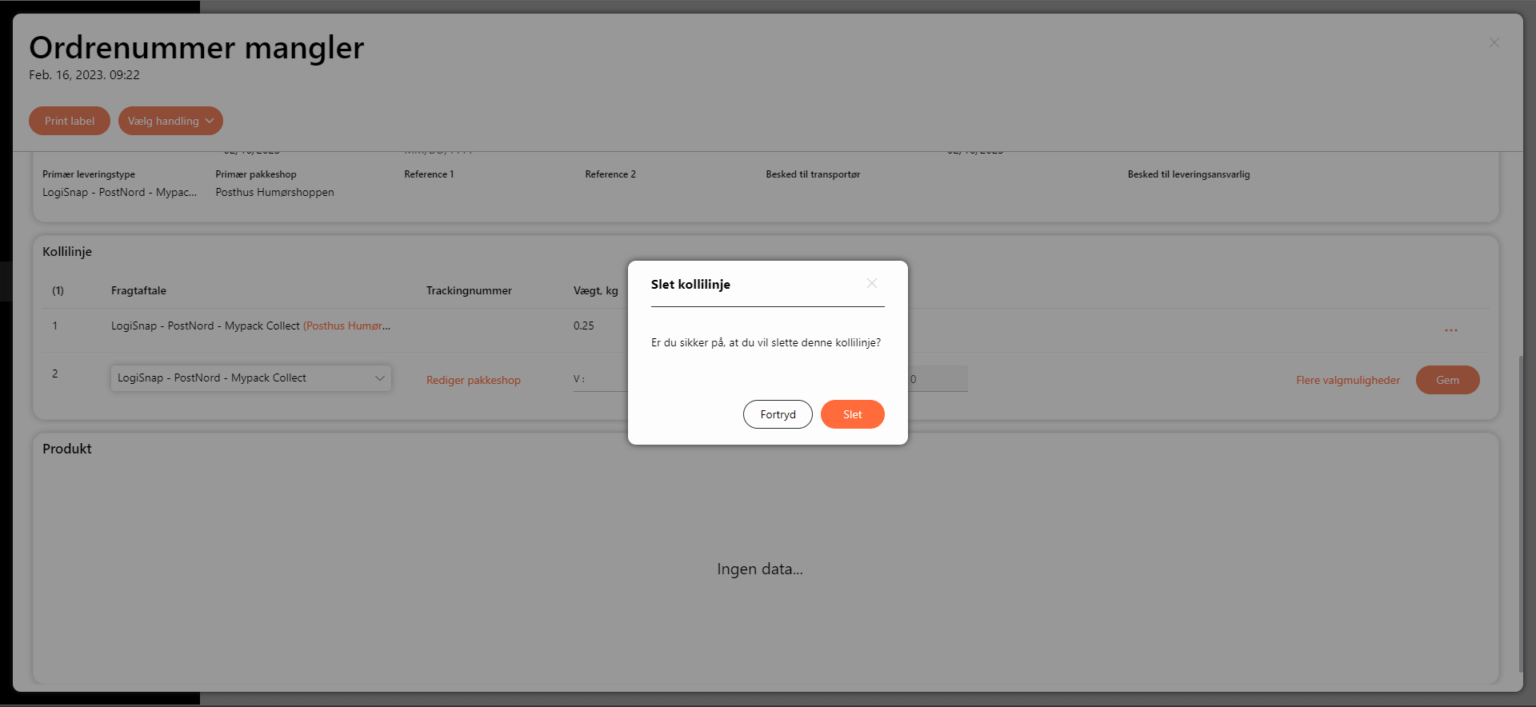Click the Flere valgmuligheder link
This screenshot has height=707, width=1536.
[x=1347, y=379]
